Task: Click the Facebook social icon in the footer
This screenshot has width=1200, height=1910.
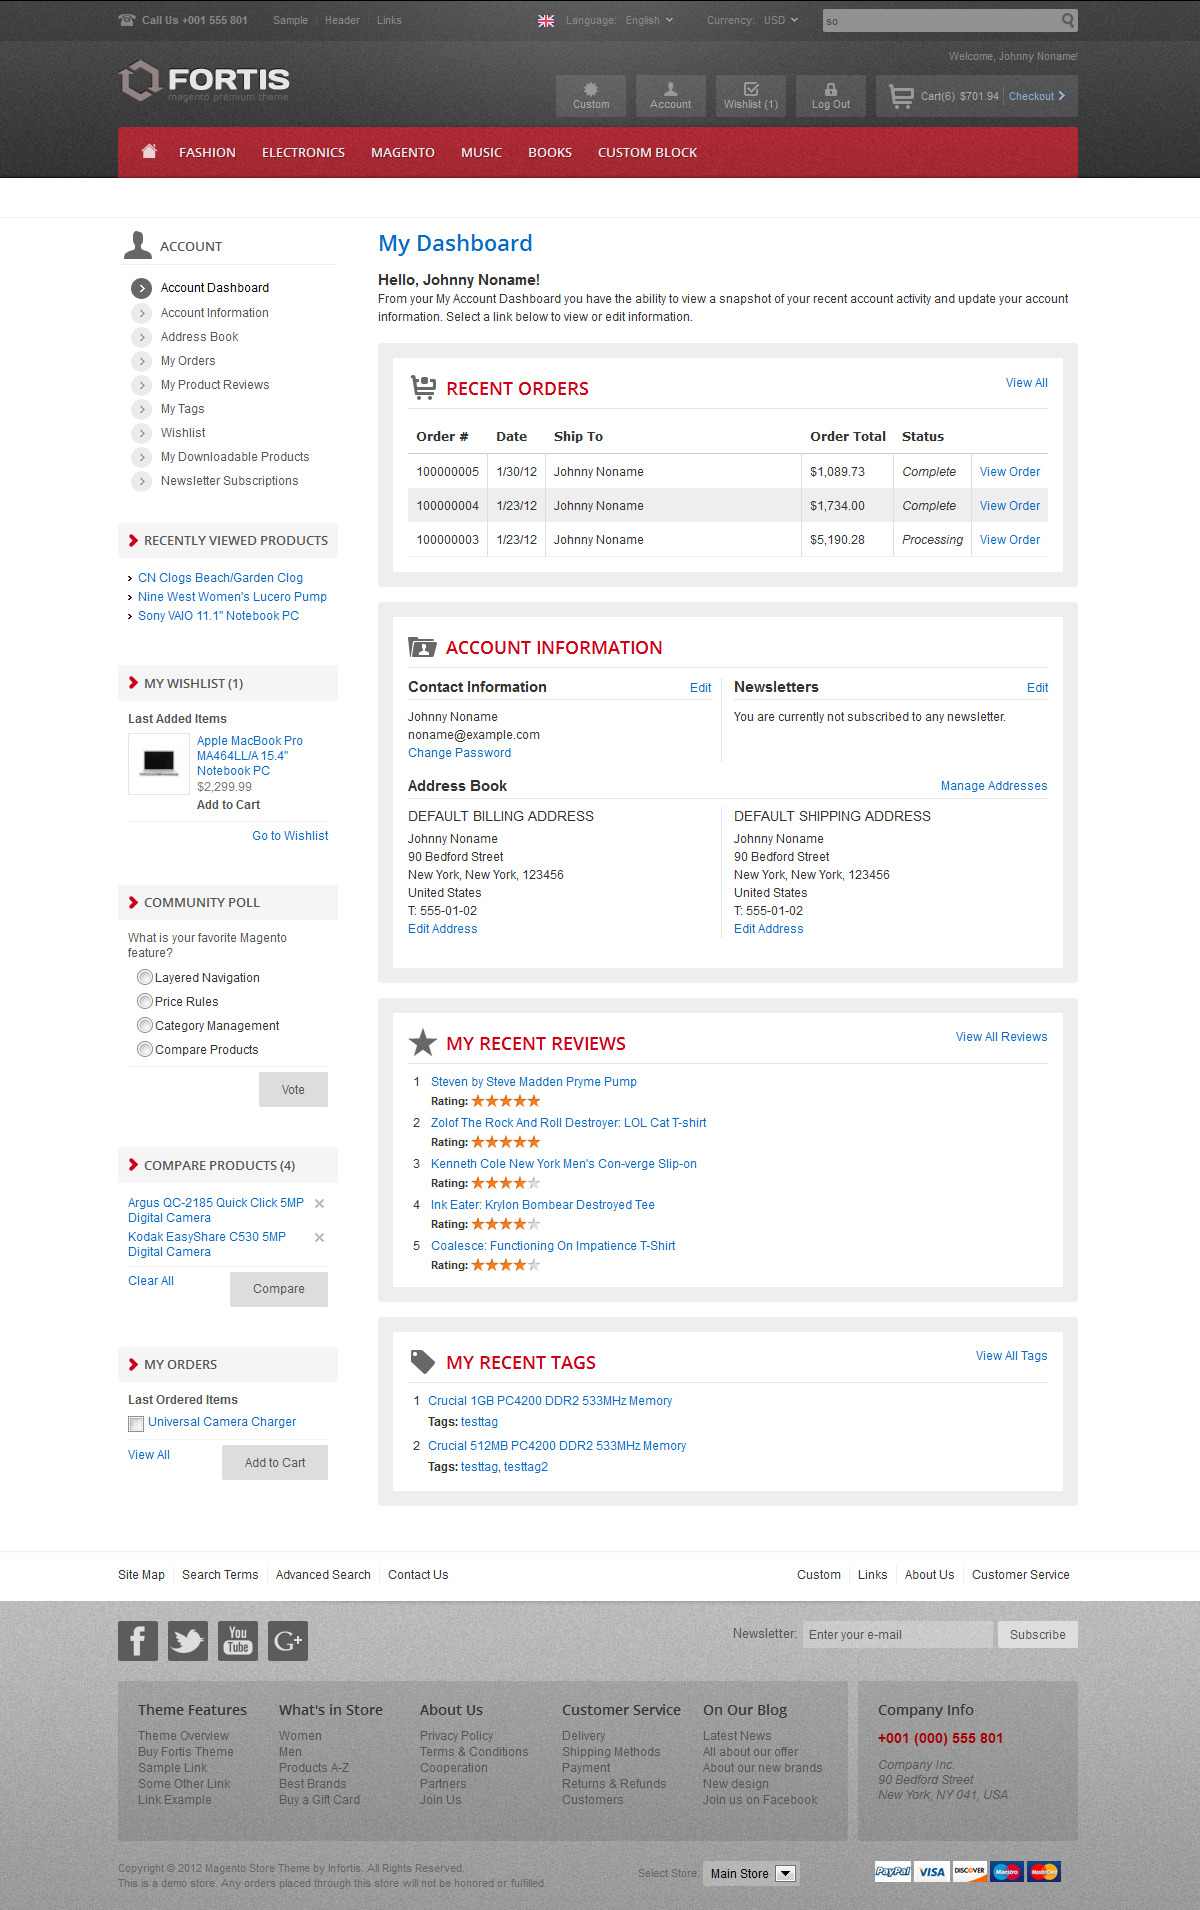Action: (138, 1641)
